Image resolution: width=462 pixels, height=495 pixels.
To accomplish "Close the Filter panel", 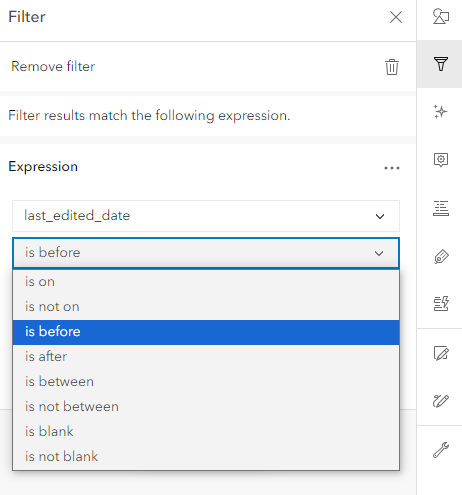I will (396, 17).
